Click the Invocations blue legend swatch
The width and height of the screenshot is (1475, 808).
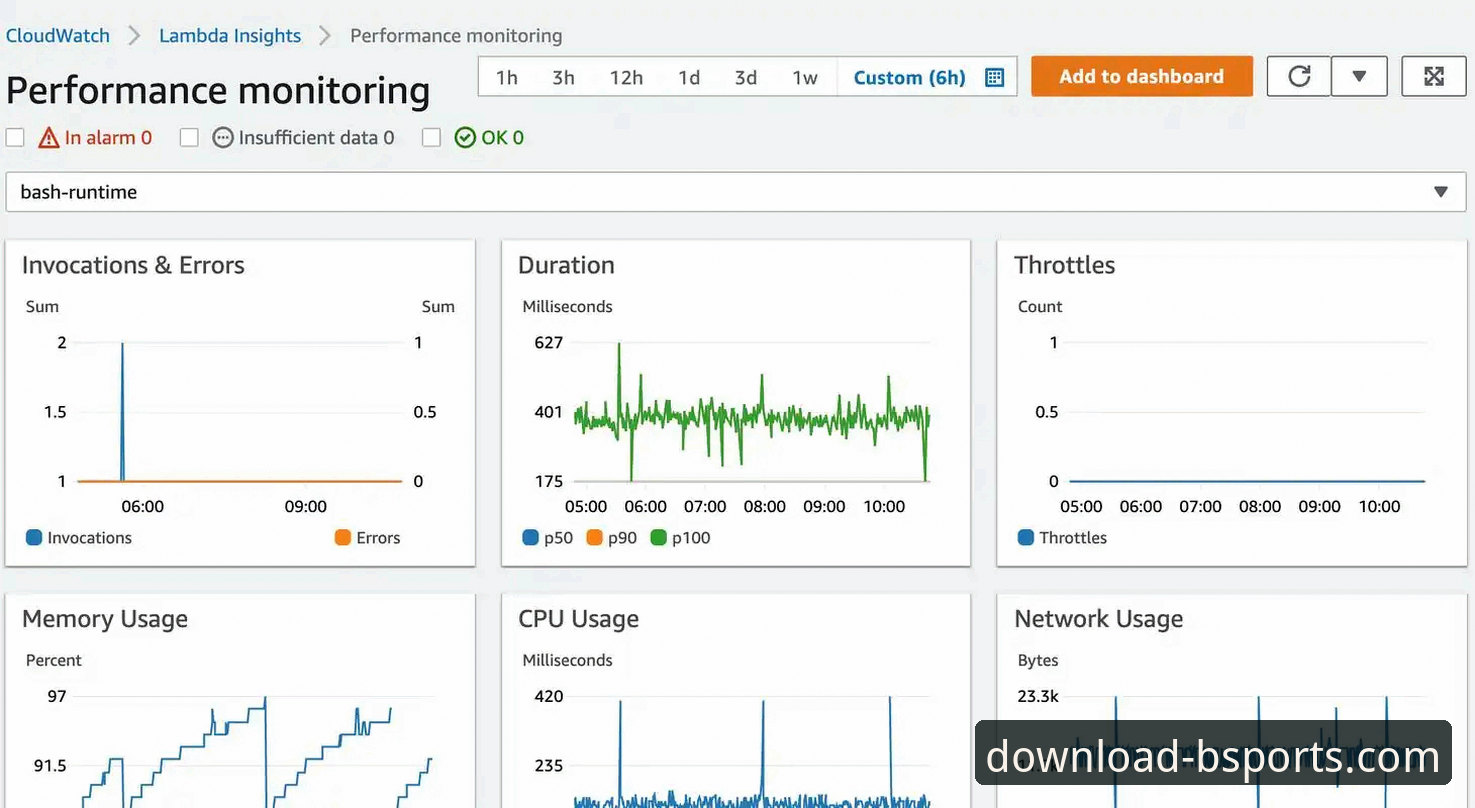coord(34,538)
